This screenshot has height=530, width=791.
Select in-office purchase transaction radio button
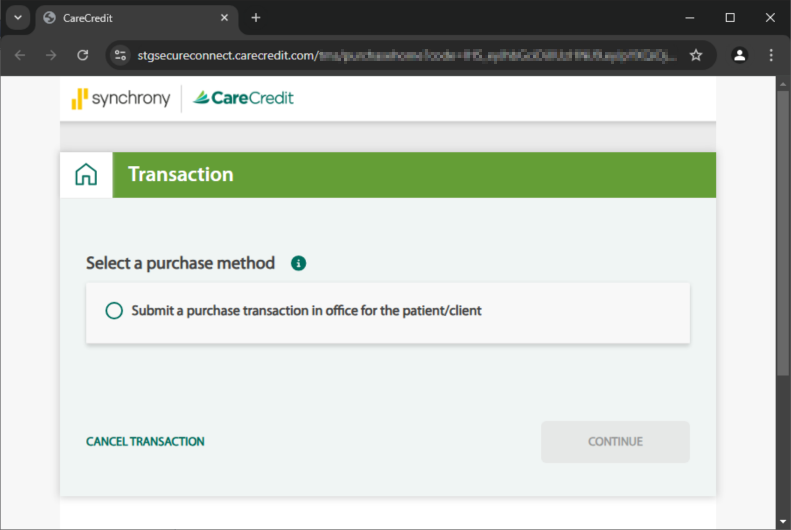114,311
